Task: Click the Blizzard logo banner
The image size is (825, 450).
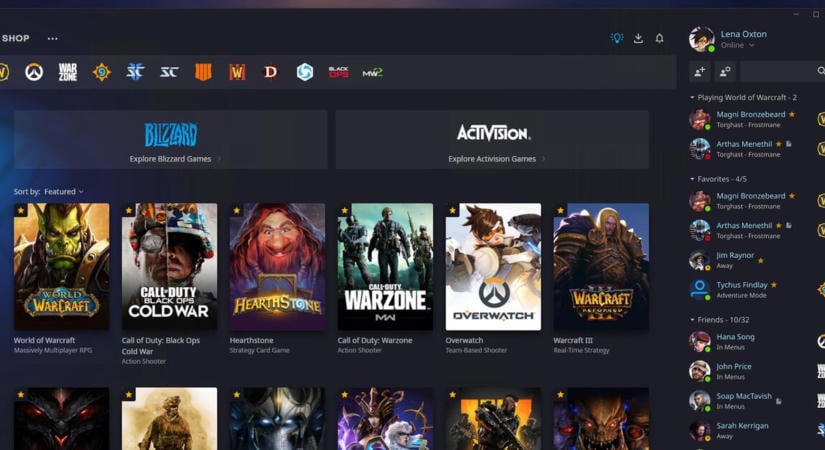Action: [x=171, y=134]
